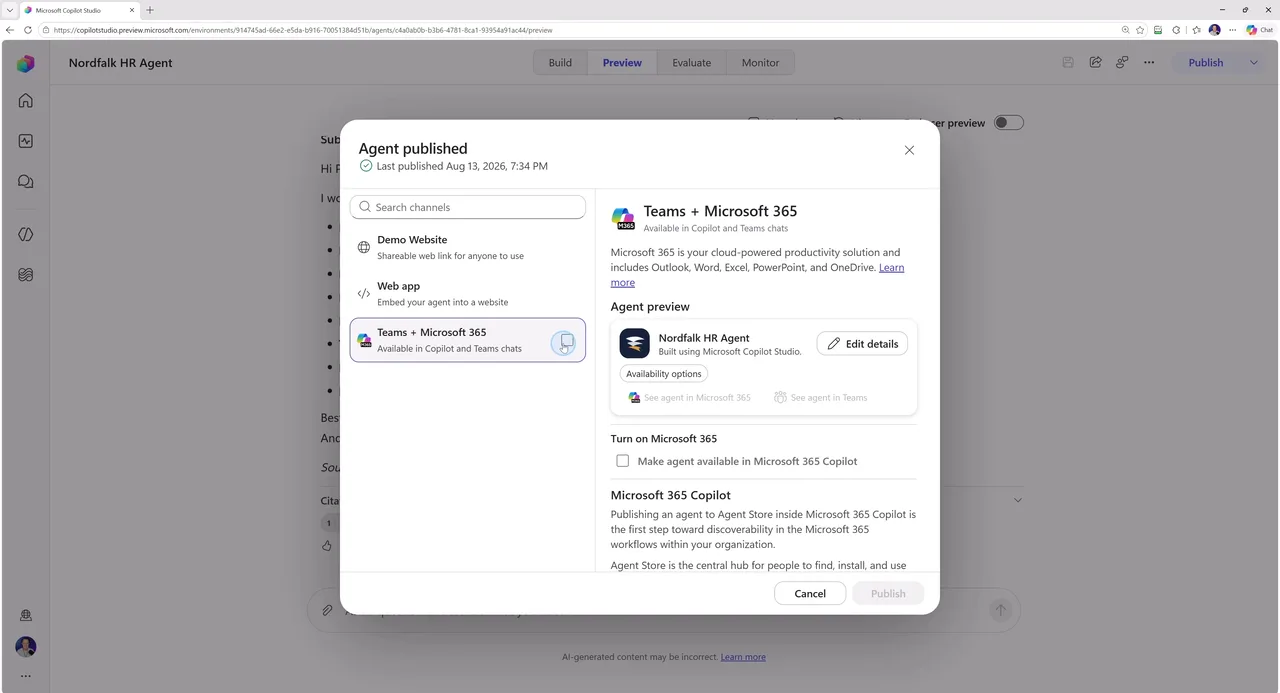Select the Teams + Microsoft 365 channel
The width and height of the screenshot is (1280, 693).
pos(467,340)
